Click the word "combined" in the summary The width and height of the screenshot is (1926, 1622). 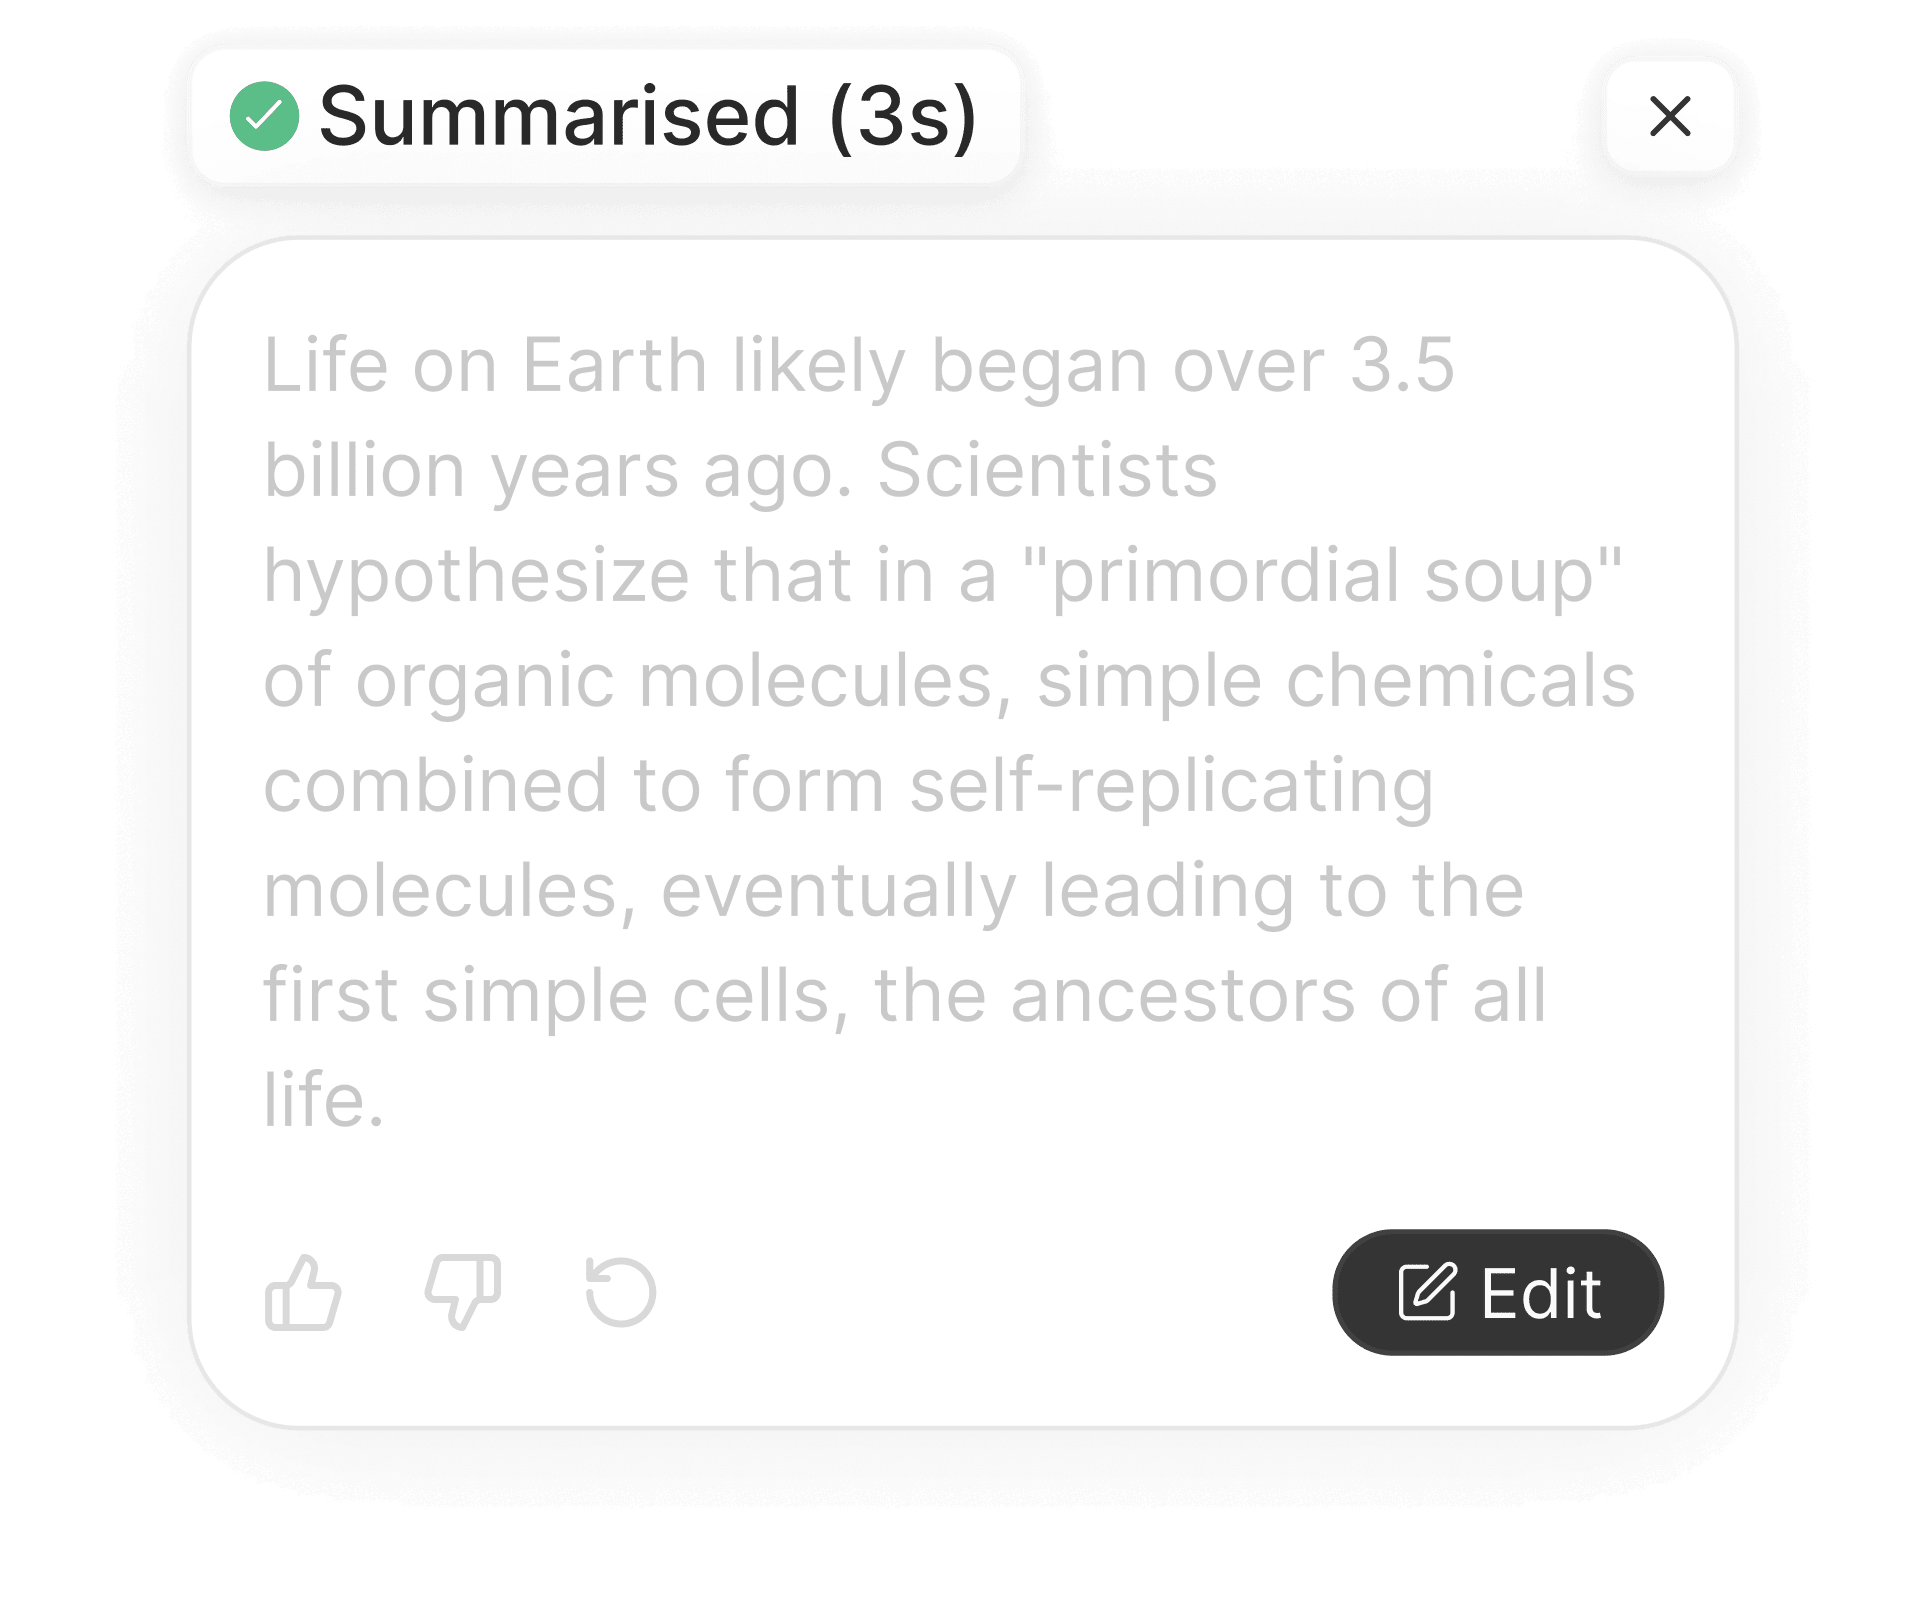coord(435,785)
